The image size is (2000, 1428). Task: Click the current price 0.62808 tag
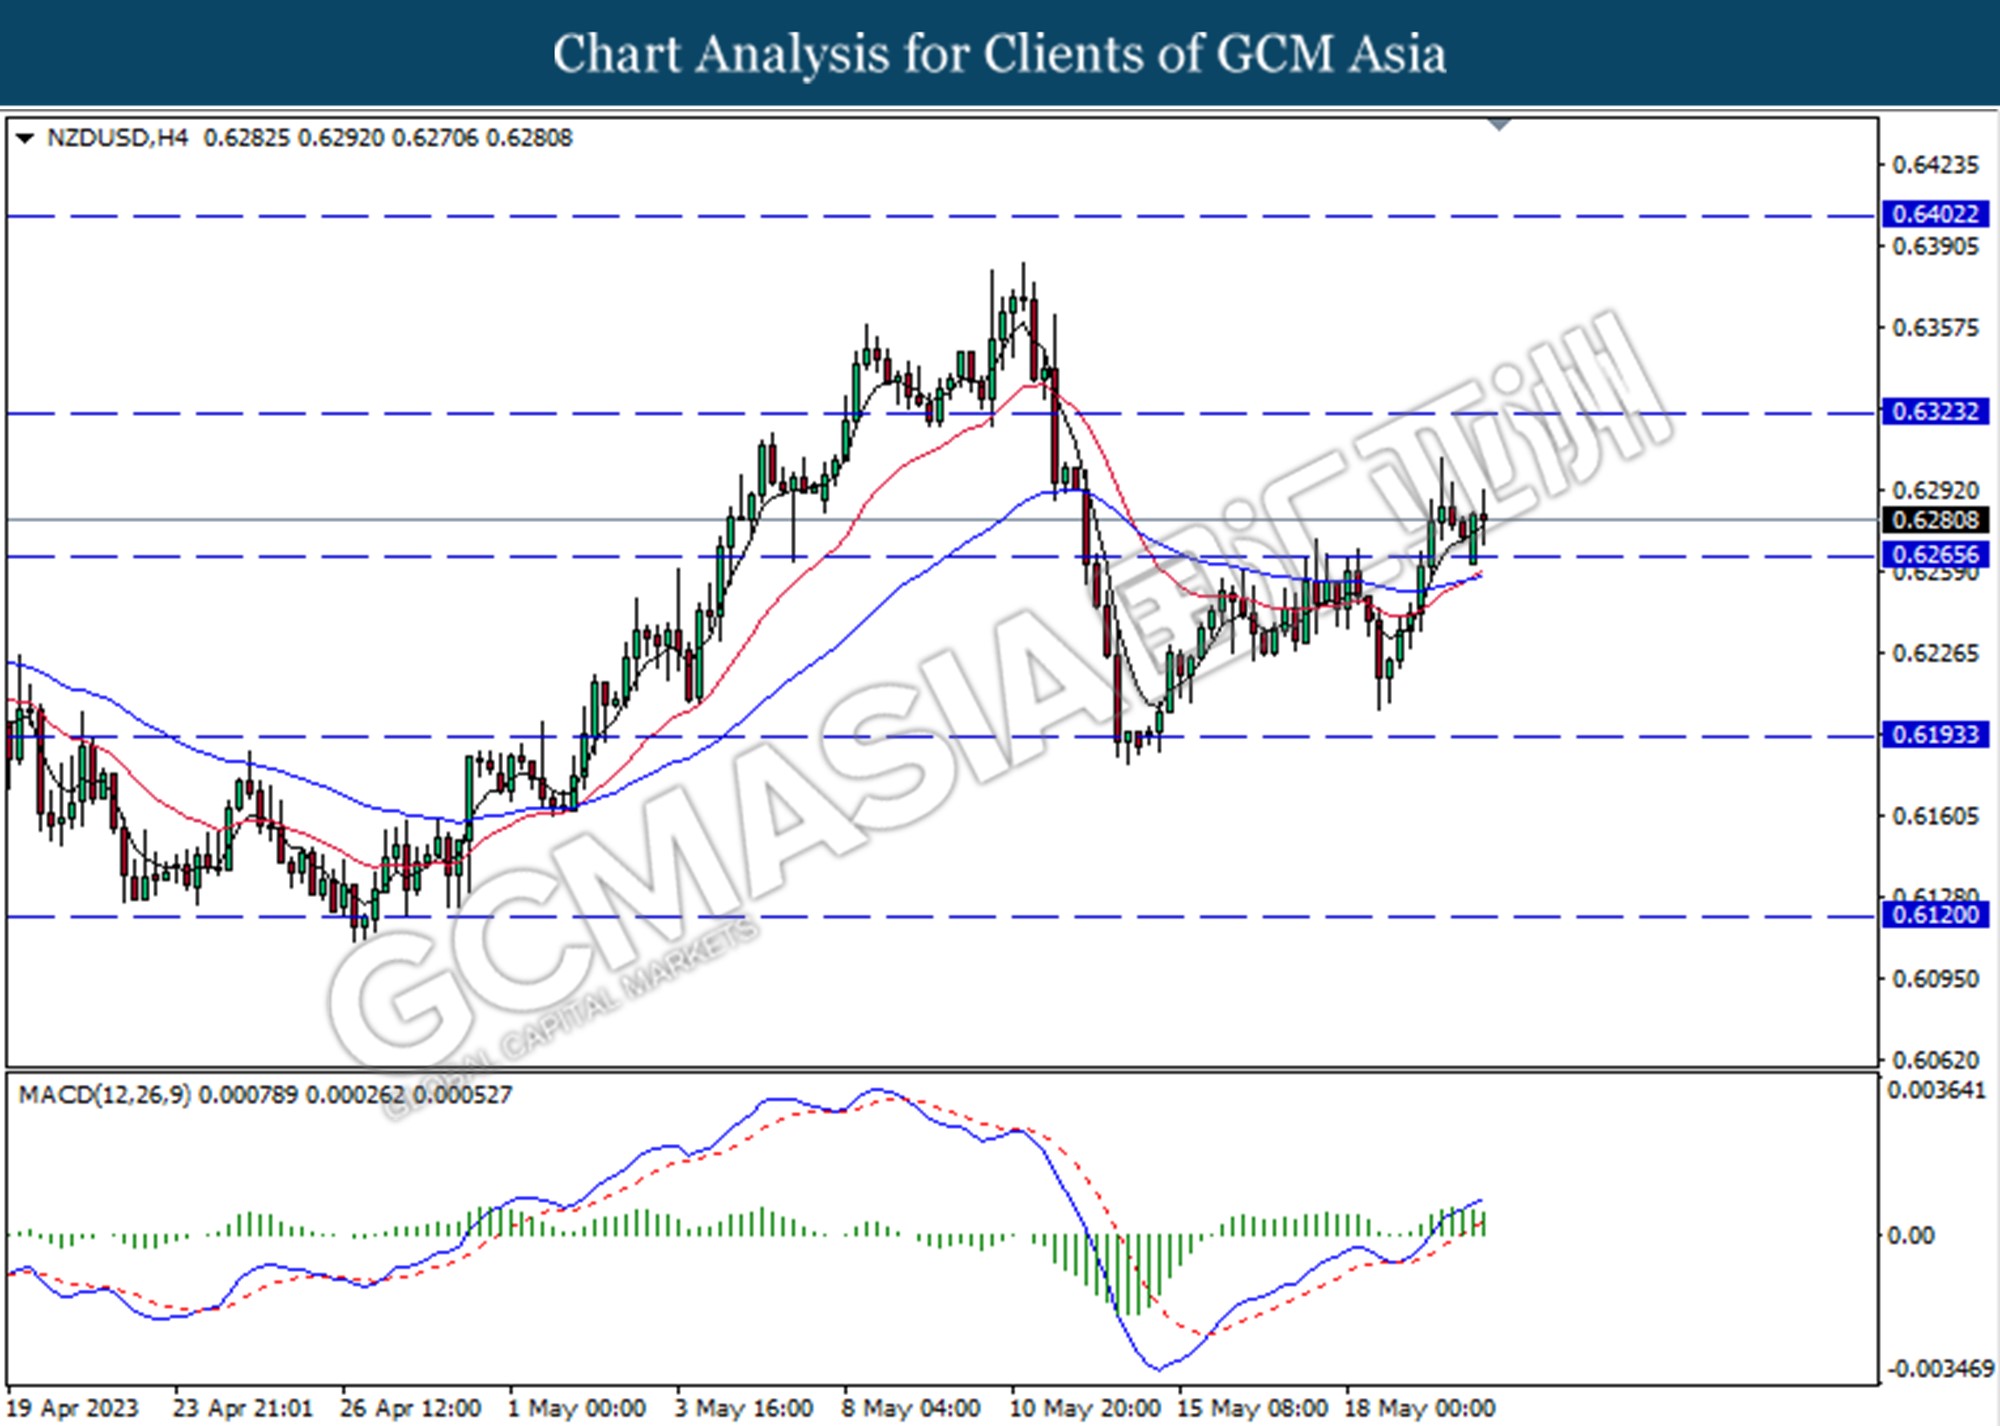point(1935,520)
